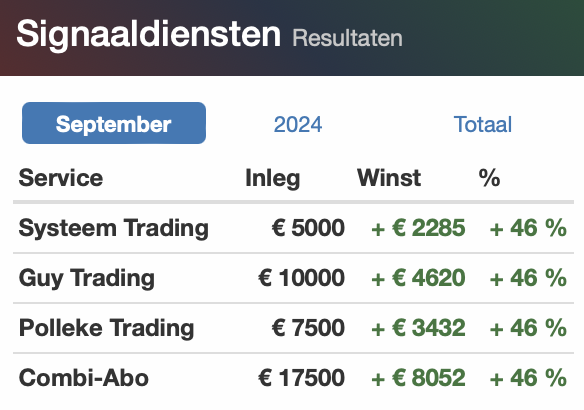Open the Totaal results tab
The width and height of the screenshot is (584, 410).
(x=482, y=124)
